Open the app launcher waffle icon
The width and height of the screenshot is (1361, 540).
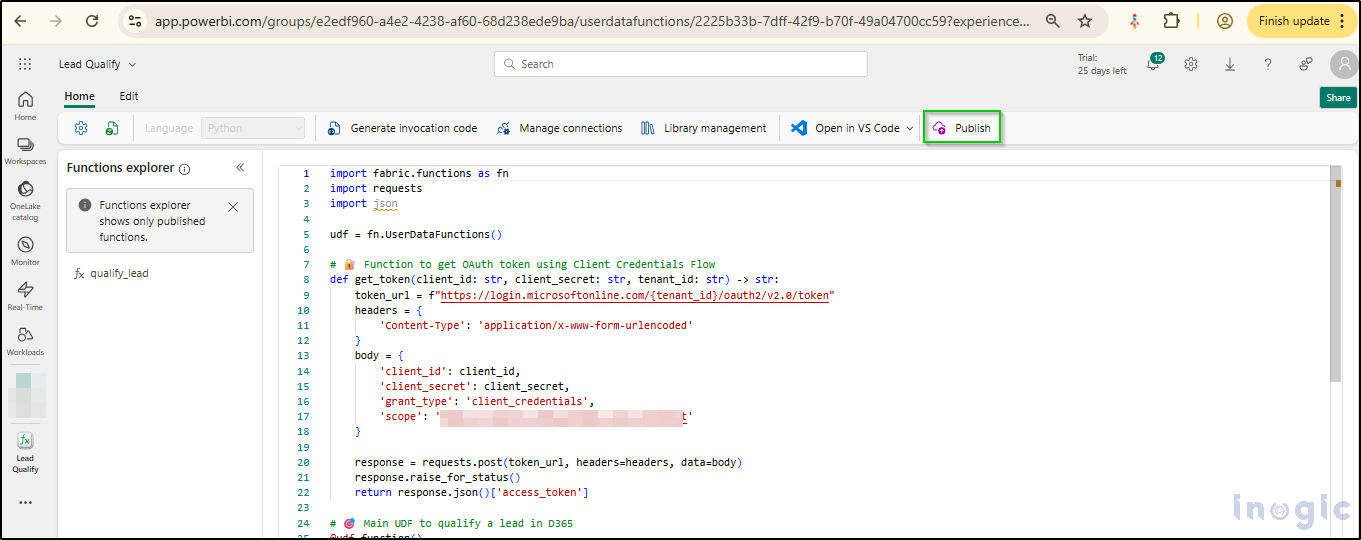click(25, 64)
